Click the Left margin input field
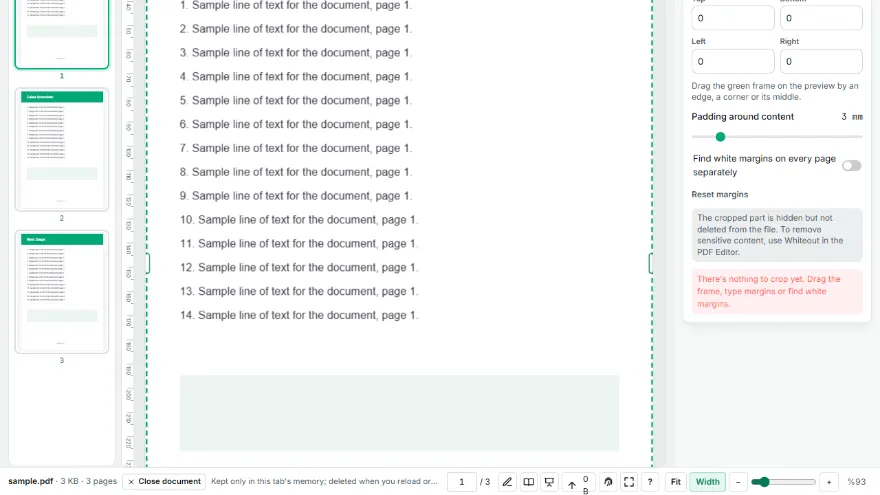 coord(732,61)
